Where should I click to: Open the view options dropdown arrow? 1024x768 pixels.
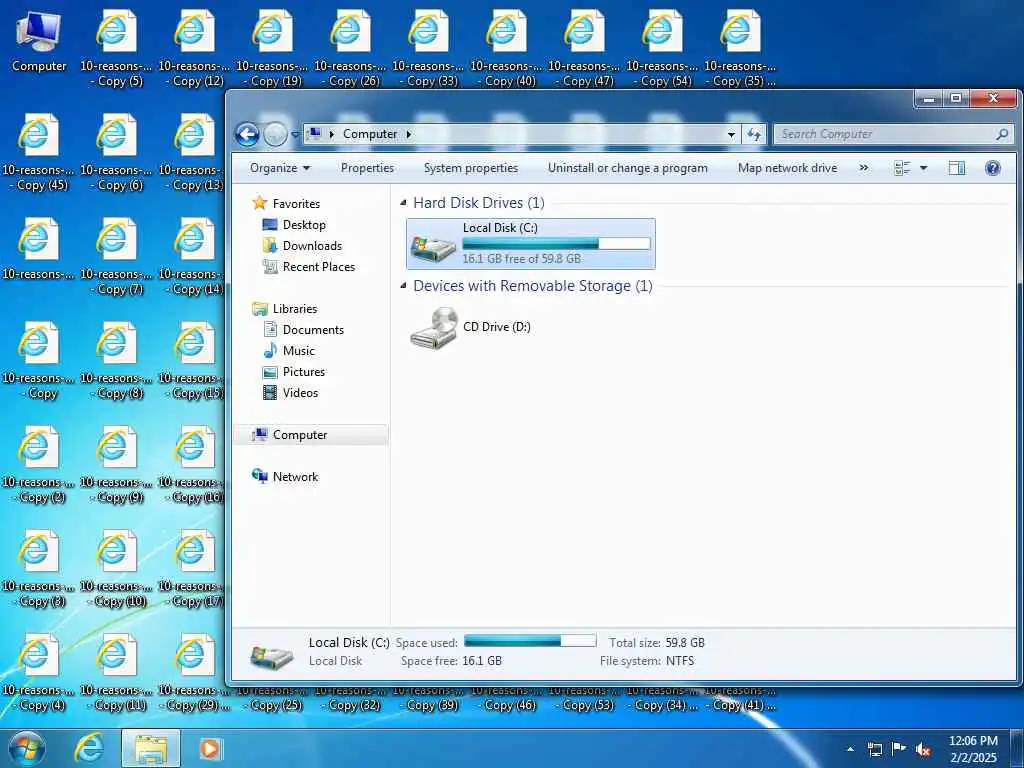(923, 168)
